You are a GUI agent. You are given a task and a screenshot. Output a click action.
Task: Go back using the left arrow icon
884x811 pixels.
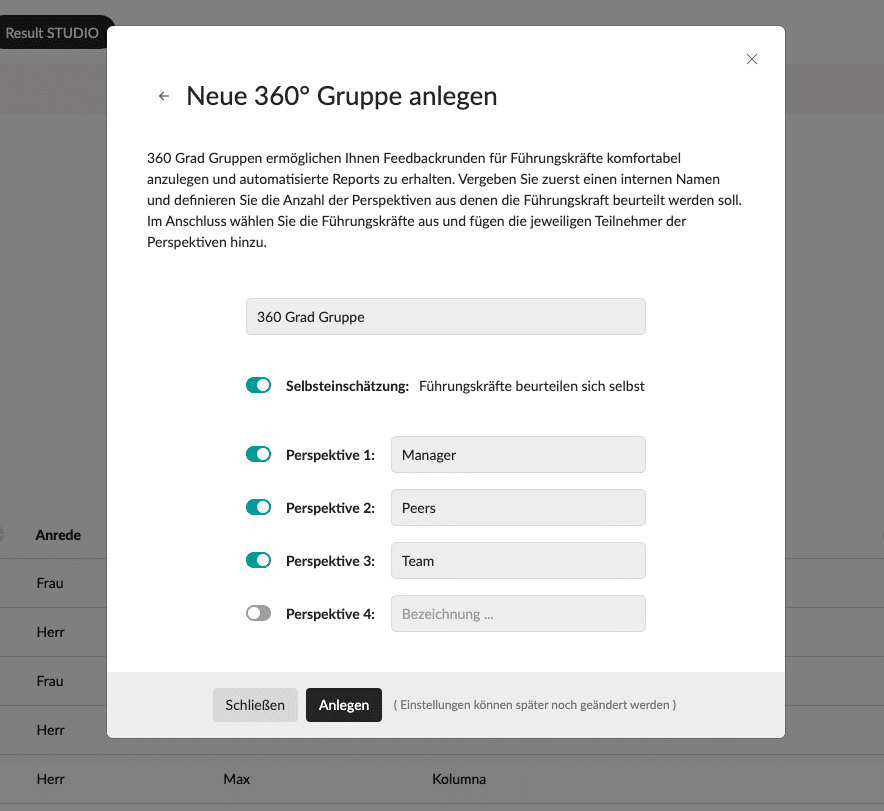pos(163,96)
